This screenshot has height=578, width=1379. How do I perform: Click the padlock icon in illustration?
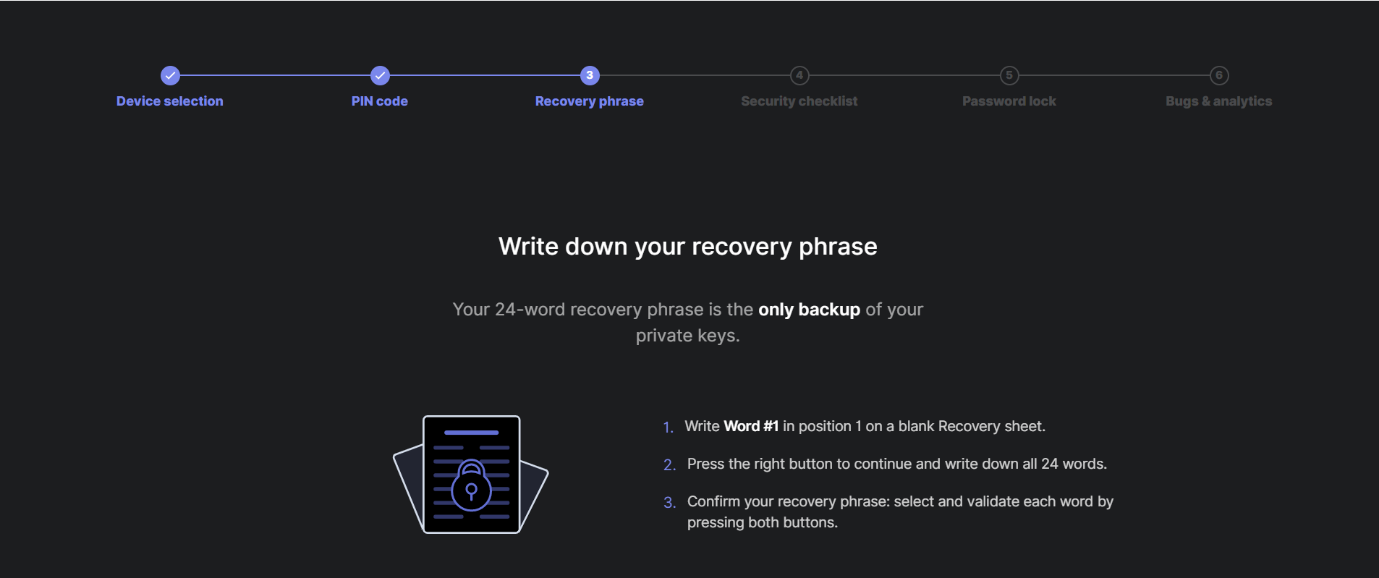pos(471,485)
